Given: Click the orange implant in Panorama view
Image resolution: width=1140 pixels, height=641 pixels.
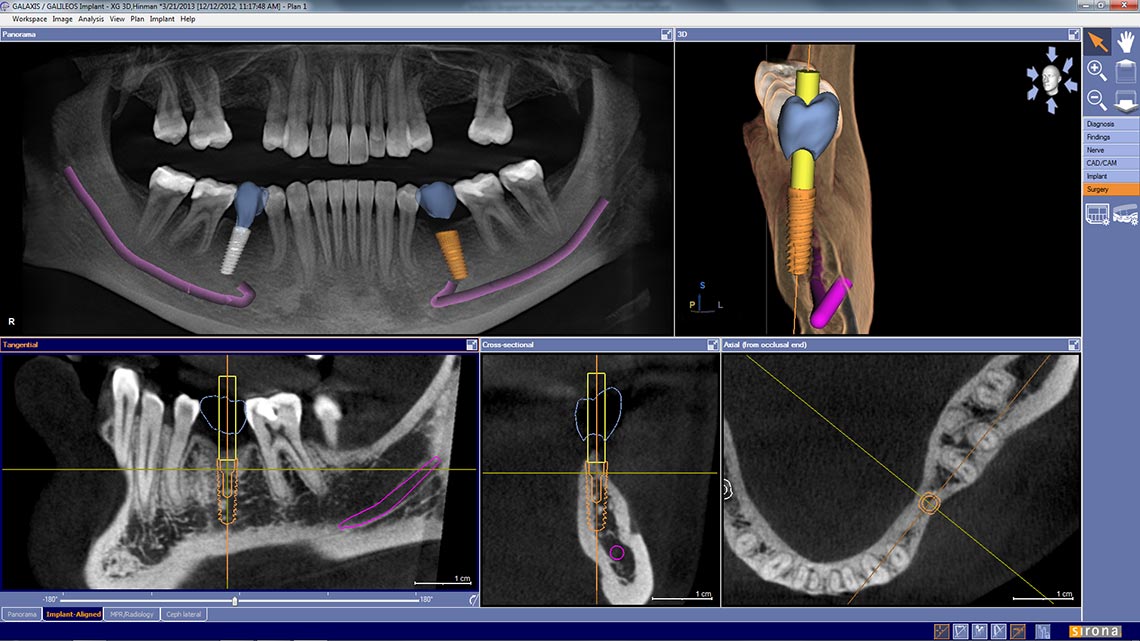Looking at the screenshot, I should [452, 255].
